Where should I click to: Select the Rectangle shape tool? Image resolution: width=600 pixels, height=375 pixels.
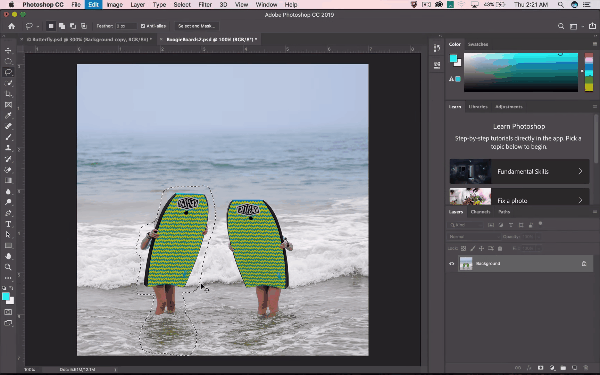click(8, 245)
